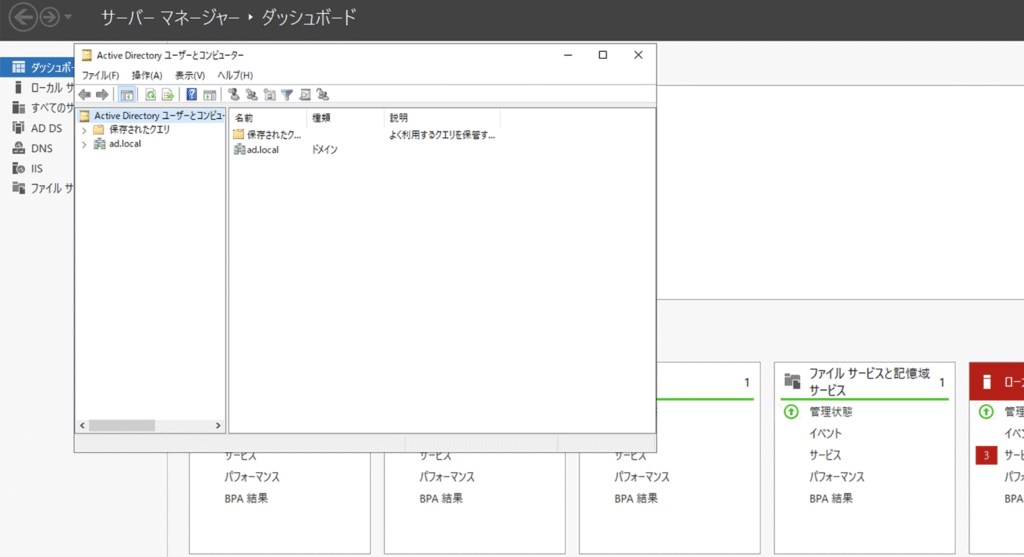
Task: Click the tree pane's horizontal scrollbar thumb
Action: (122, 426)
